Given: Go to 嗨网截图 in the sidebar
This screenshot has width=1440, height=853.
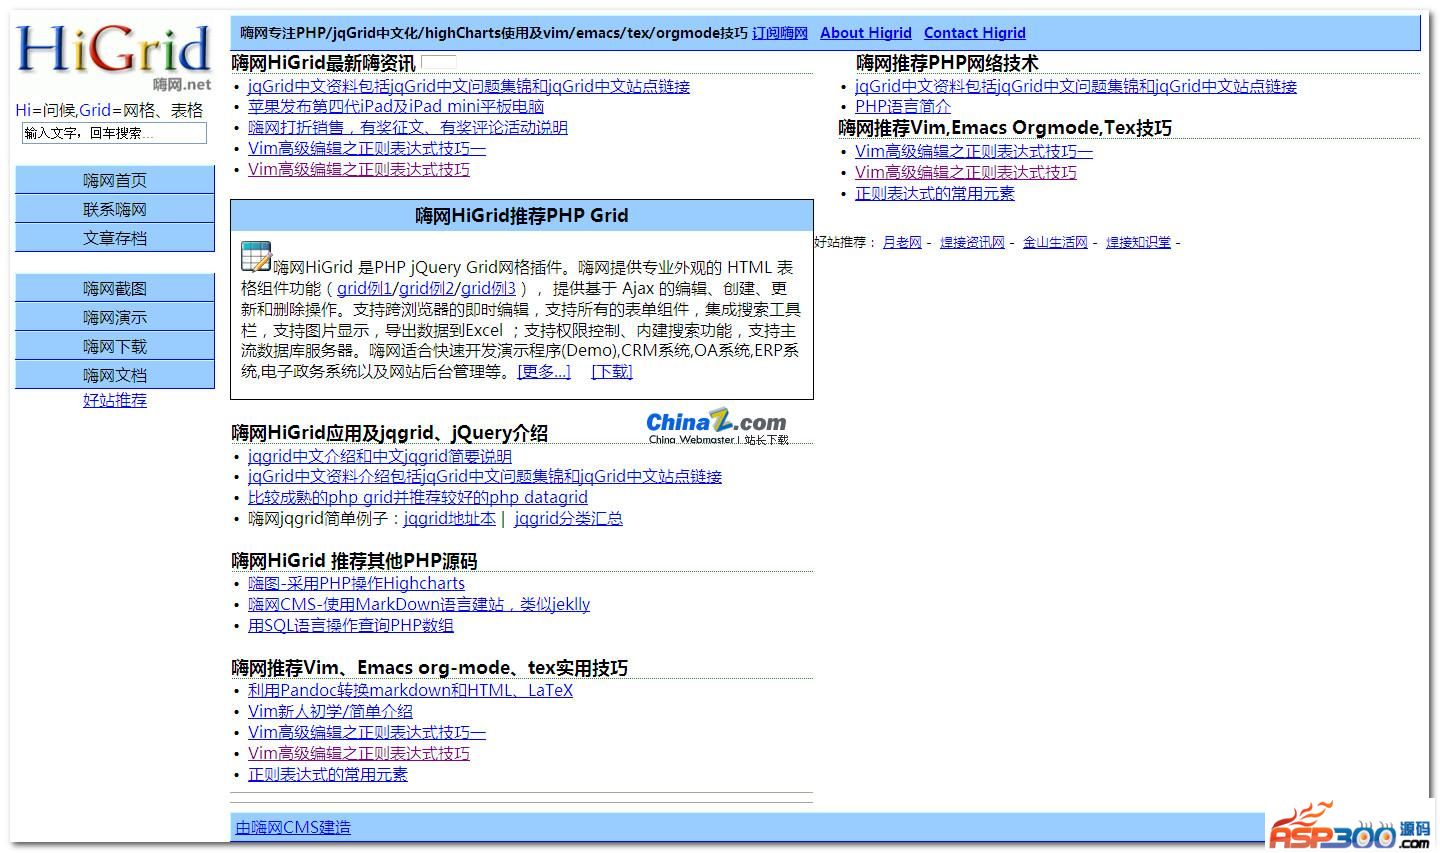Looking at the screenshot, I should (x=115, y=288).
